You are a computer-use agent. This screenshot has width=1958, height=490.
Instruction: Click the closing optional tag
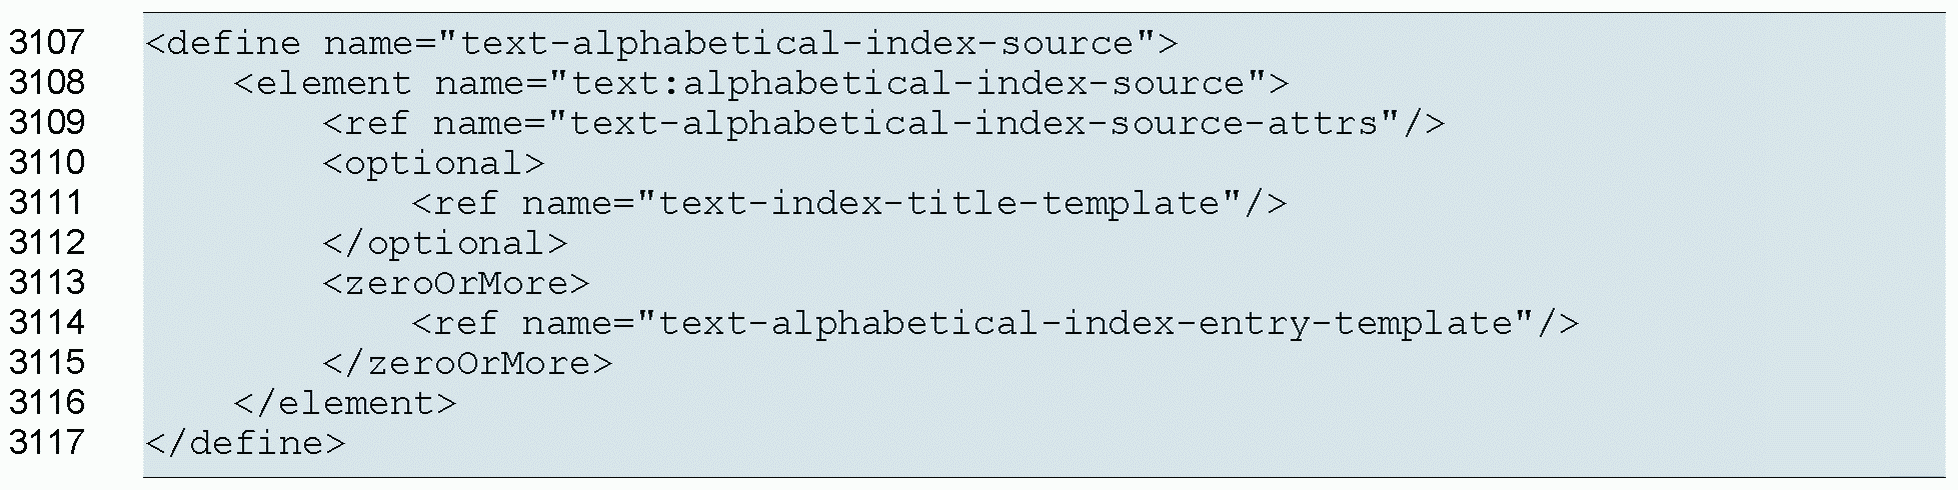(445, 243)
